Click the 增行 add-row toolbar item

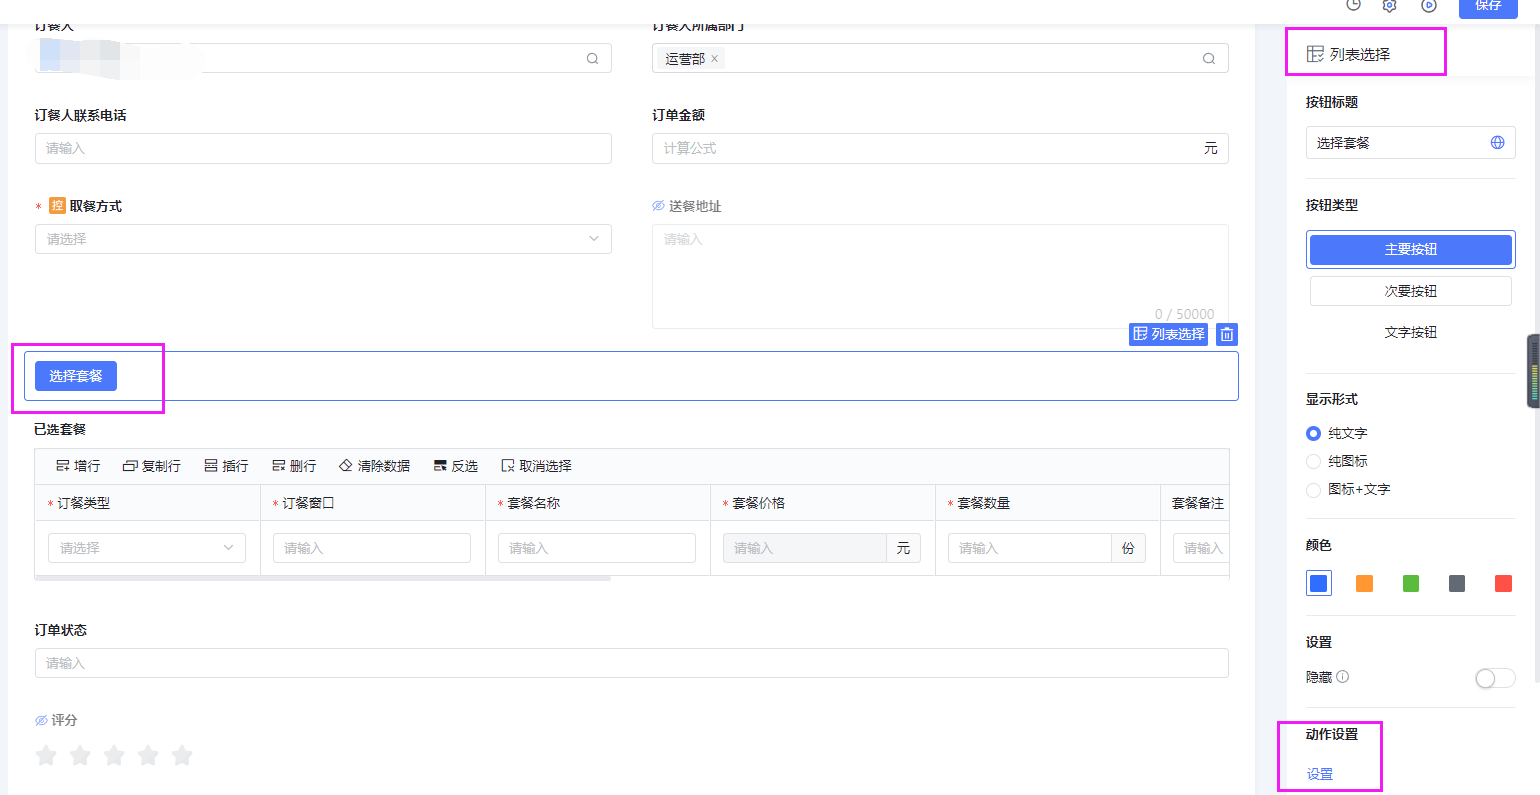[x=78, y=466]
